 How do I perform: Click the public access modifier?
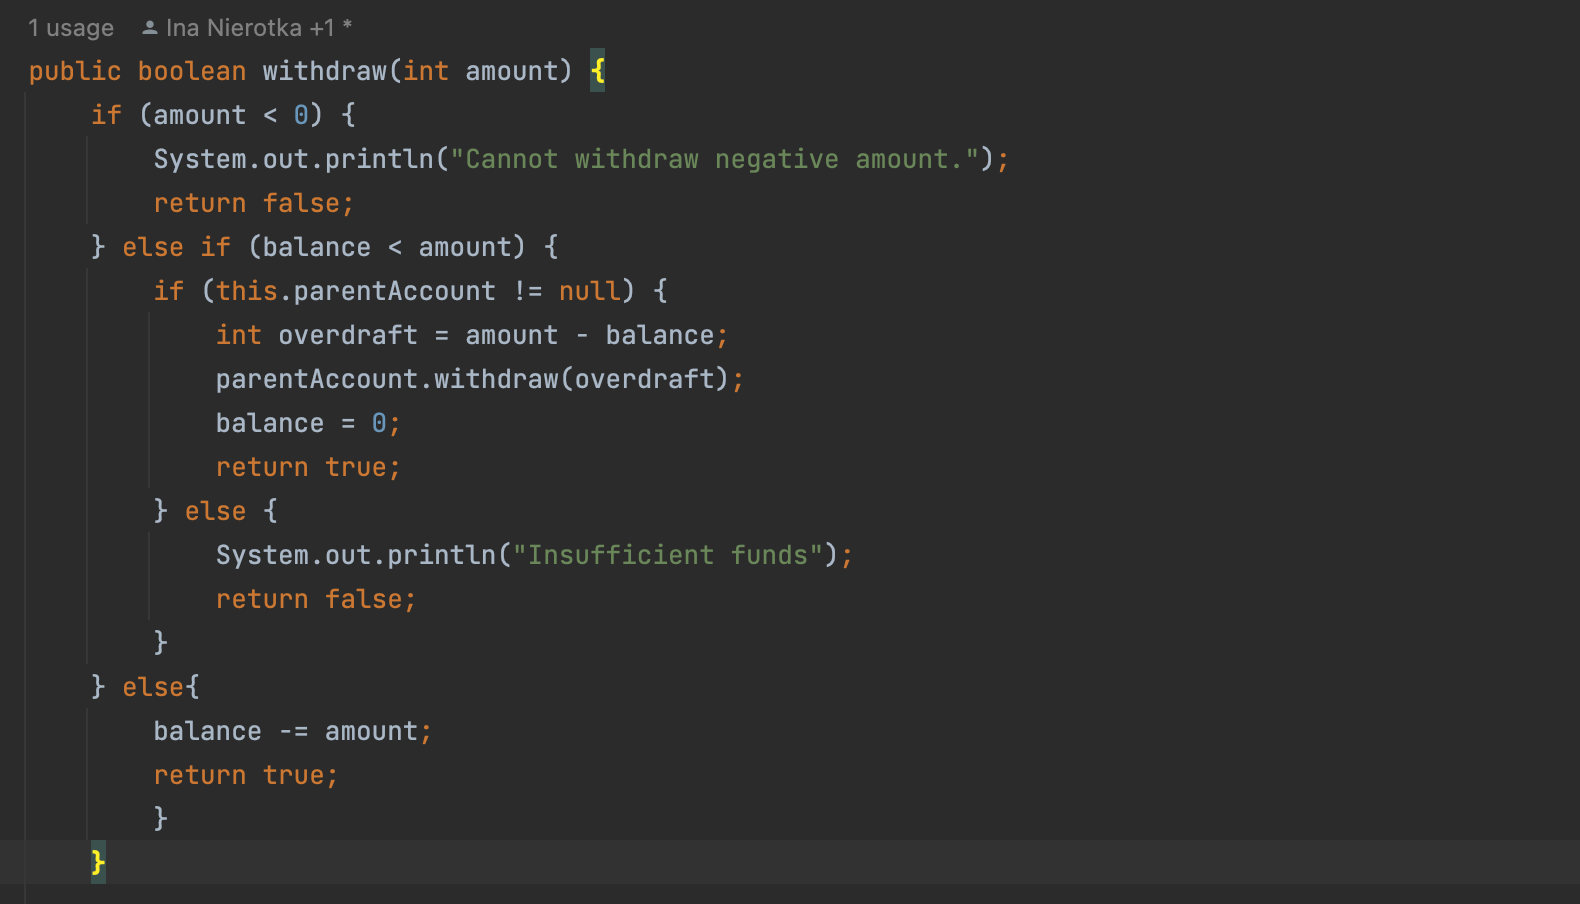pos(74,71)
